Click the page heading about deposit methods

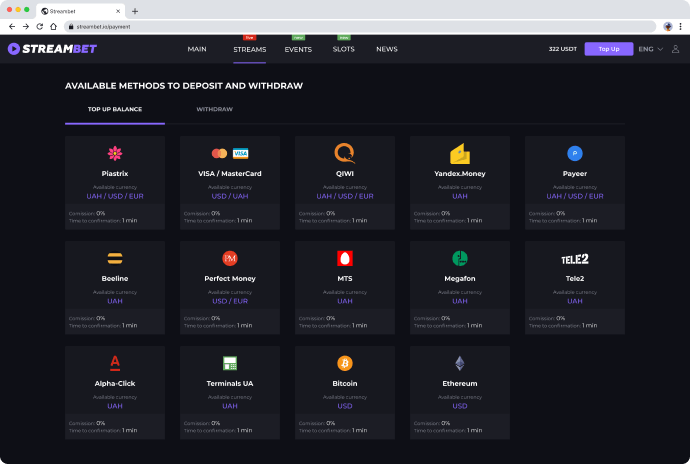[184, 86]
